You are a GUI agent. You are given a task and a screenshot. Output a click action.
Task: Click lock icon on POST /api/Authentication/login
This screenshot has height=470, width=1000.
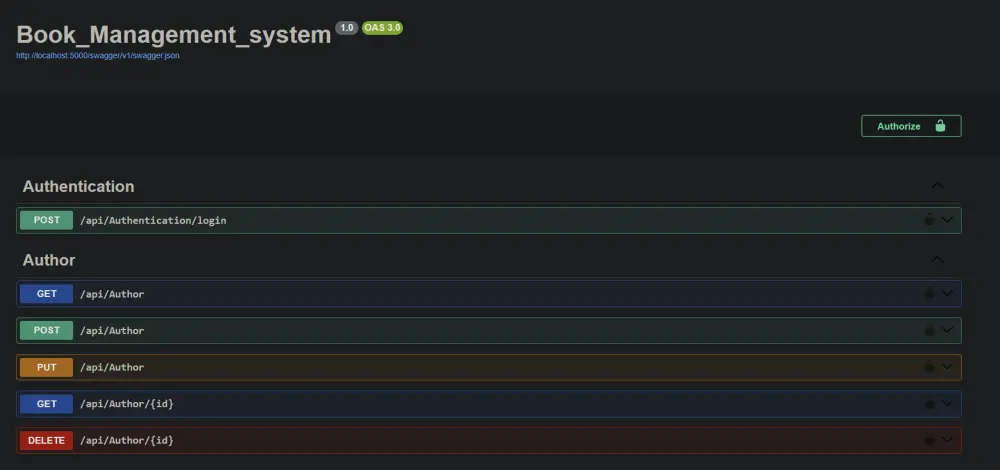click(930, 220)
